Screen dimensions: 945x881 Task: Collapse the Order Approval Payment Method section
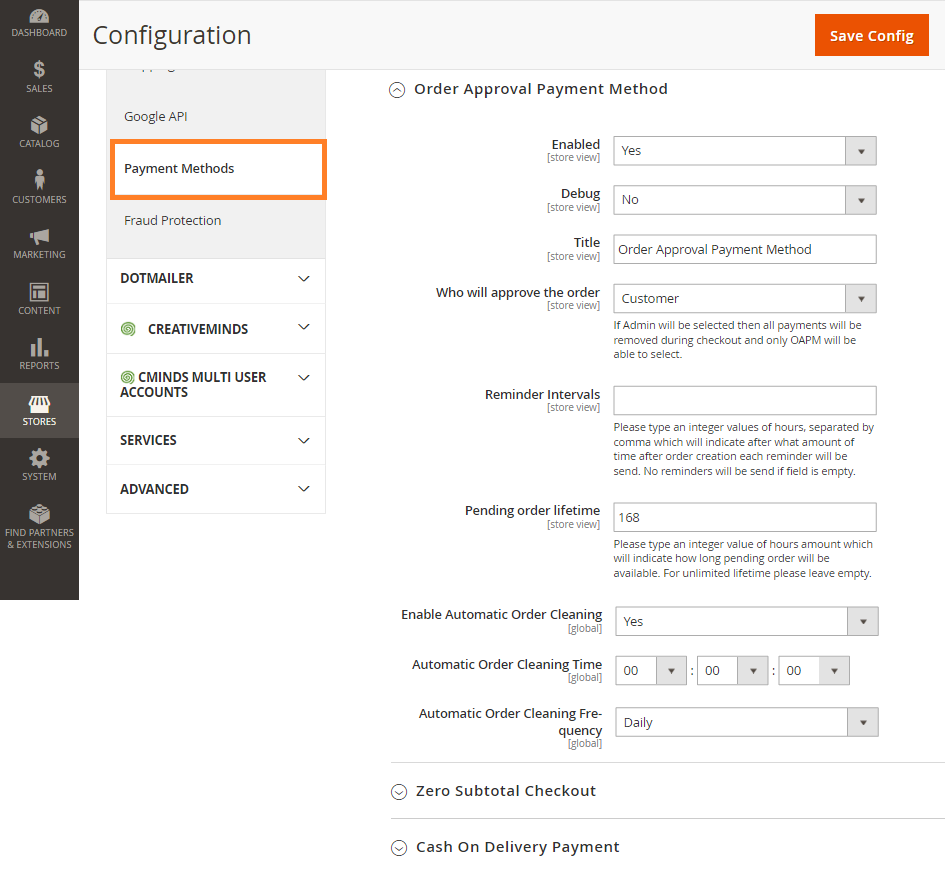pos(397,90)
